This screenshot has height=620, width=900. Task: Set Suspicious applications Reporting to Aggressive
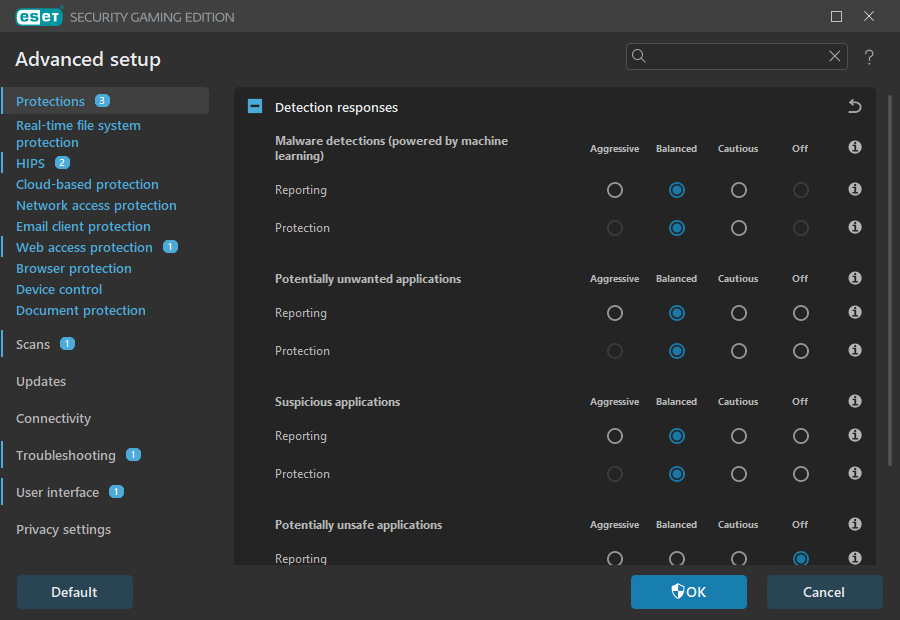(x=615, y=436)
